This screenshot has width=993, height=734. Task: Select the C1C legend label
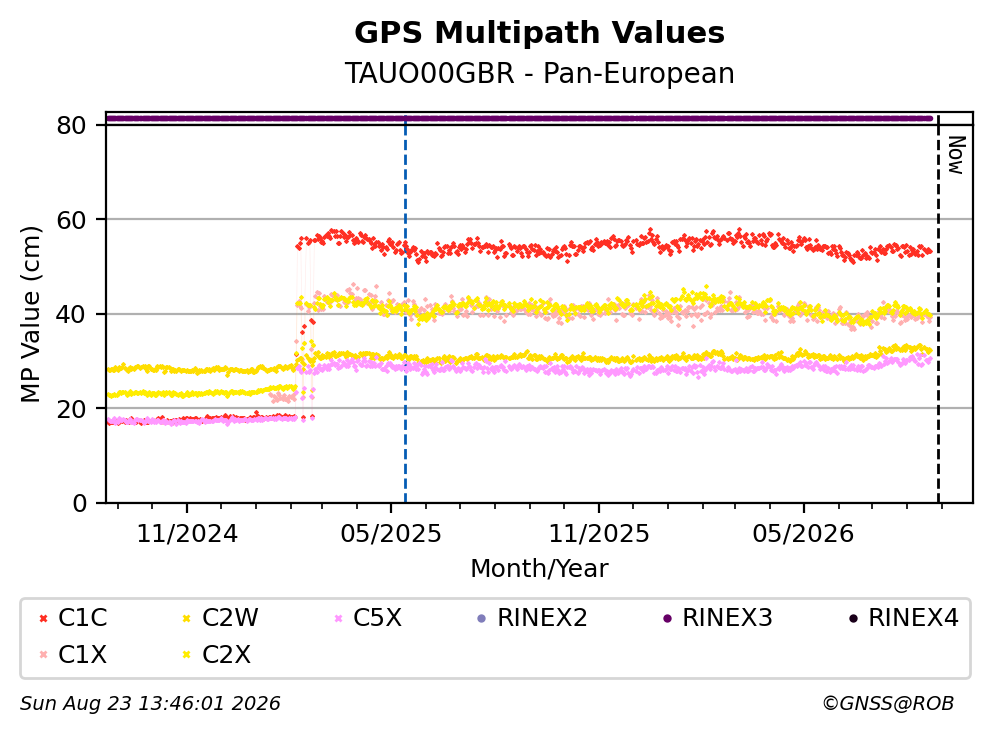pos(83,617)
